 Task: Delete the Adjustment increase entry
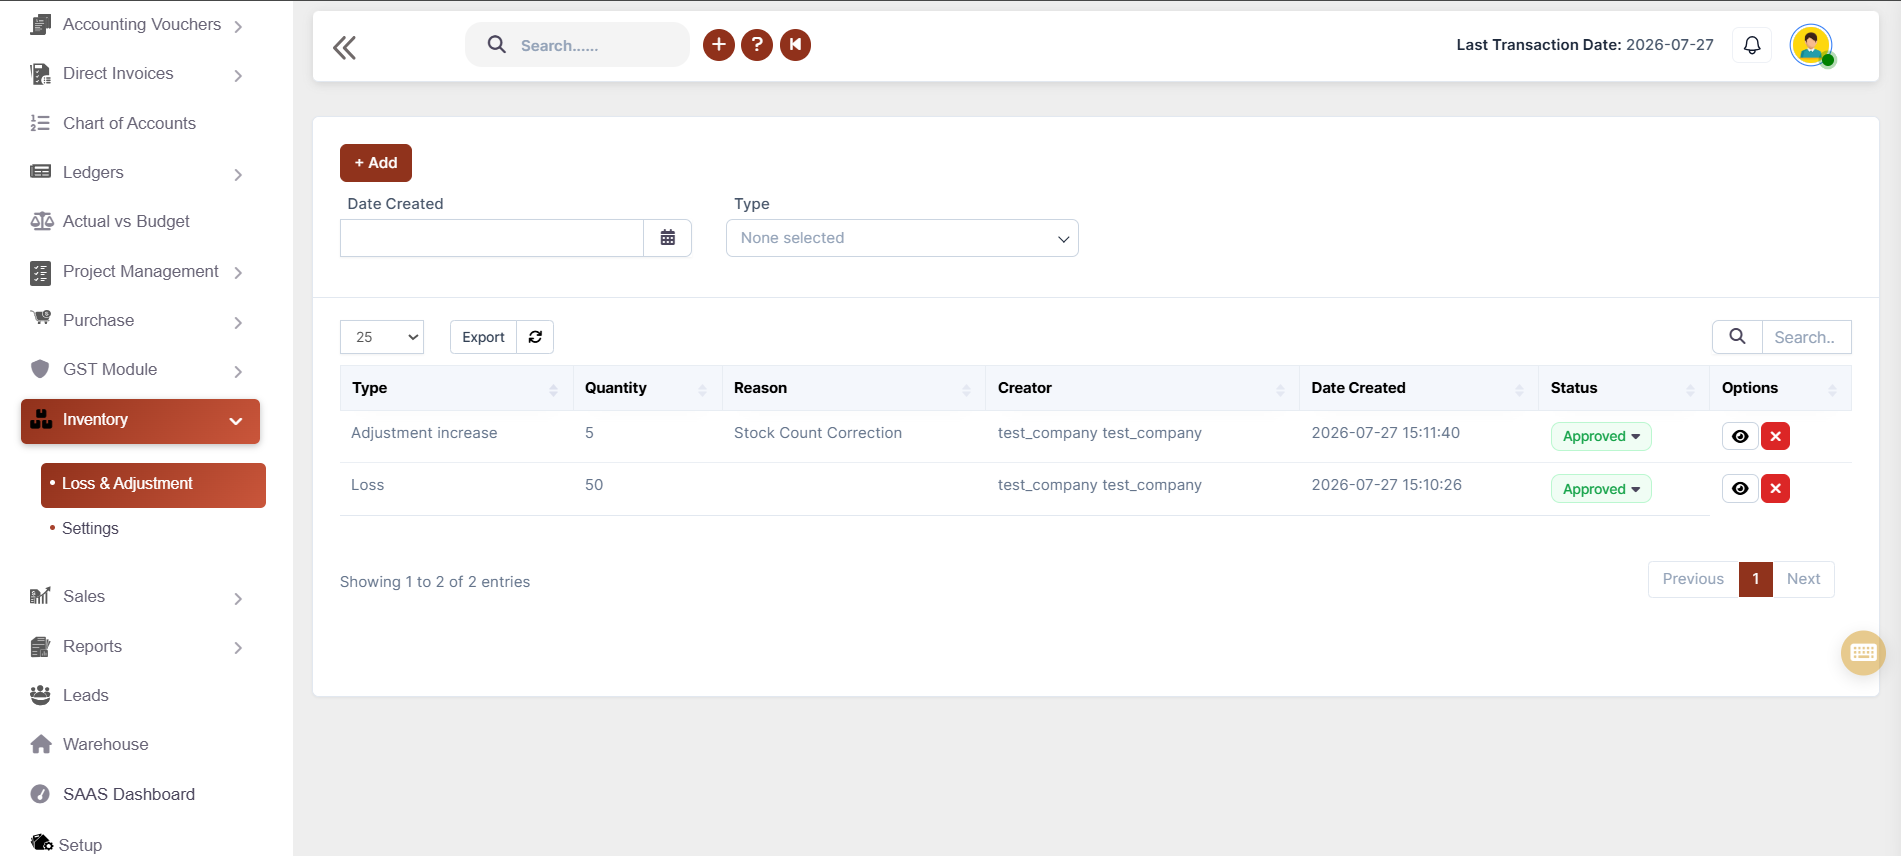1775,436
